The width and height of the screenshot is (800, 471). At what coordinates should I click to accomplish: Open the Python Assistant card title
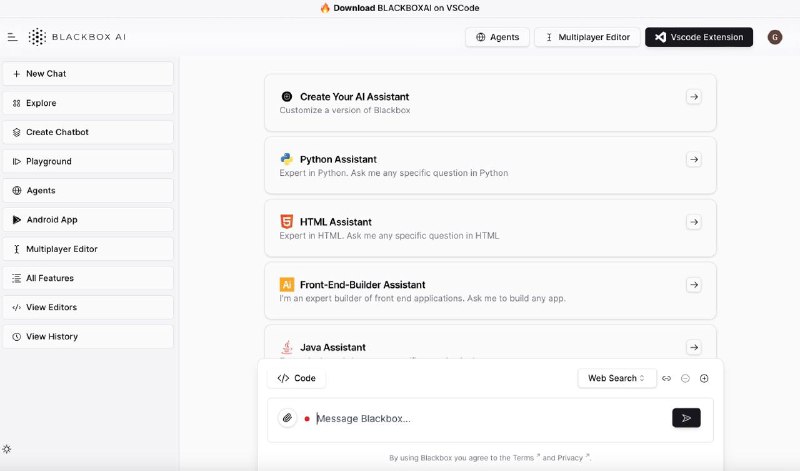[x=338, y=159]
